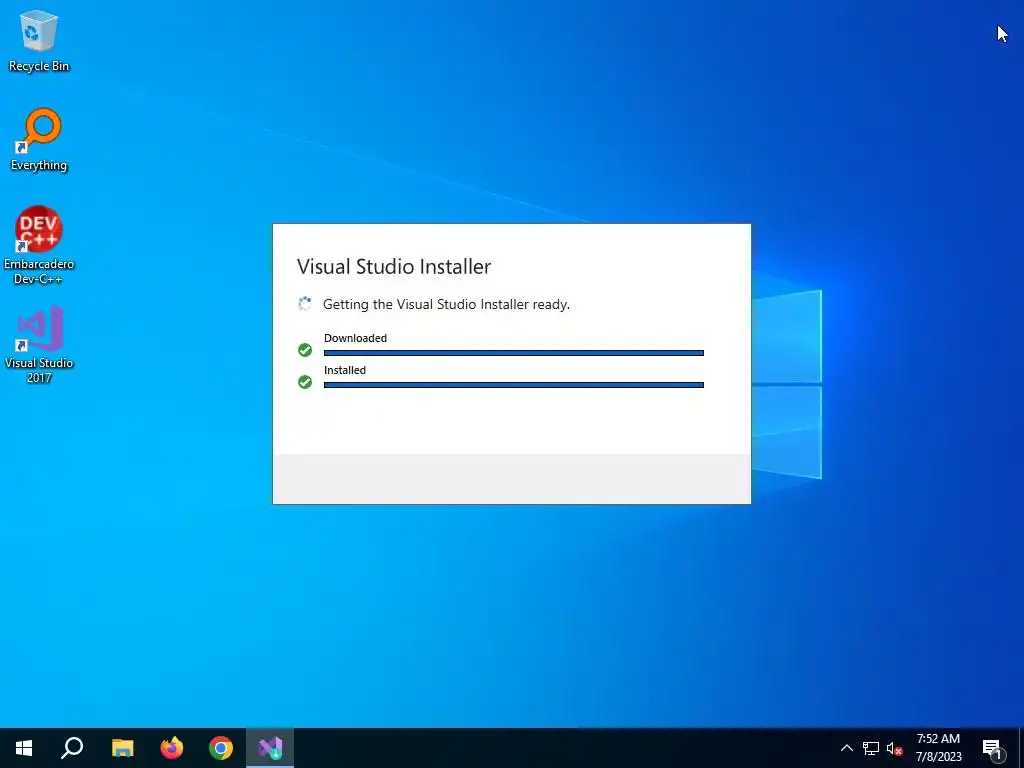The height and width of the screenshot is (768, 1024).
Task: Open the Action Center notifications icon
Action: pyautogui.click(x=993, y=749)
